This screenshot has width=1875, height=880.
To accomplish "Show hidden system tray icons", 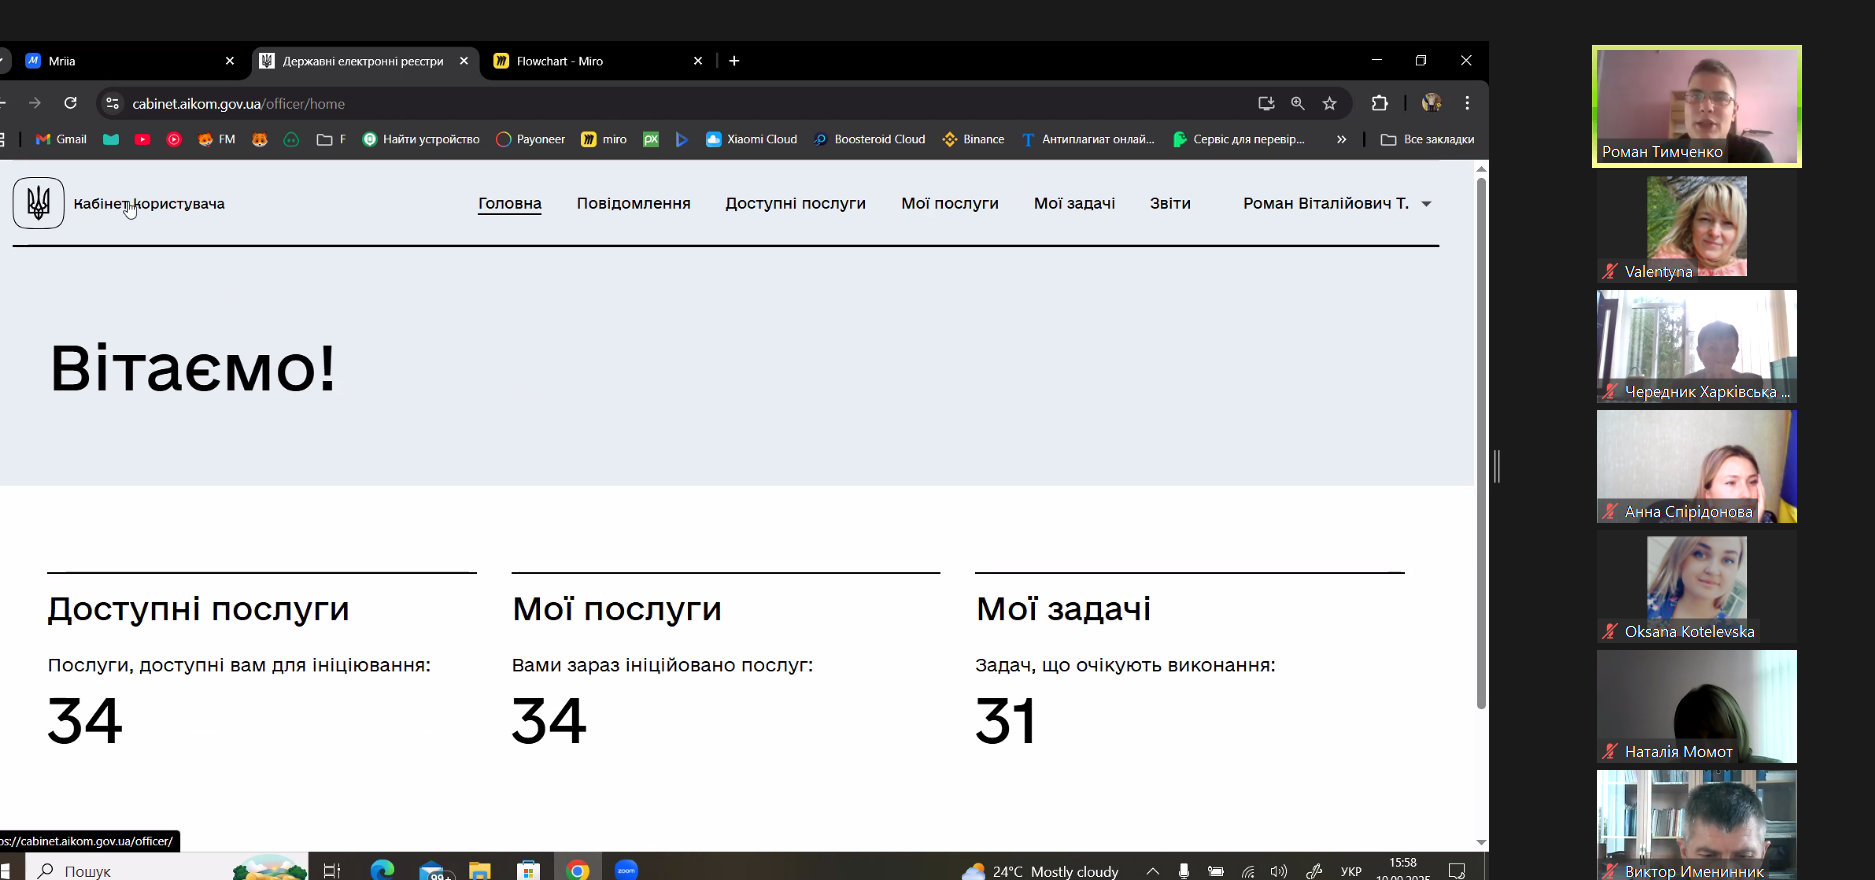I will [x=1152, y=871].
